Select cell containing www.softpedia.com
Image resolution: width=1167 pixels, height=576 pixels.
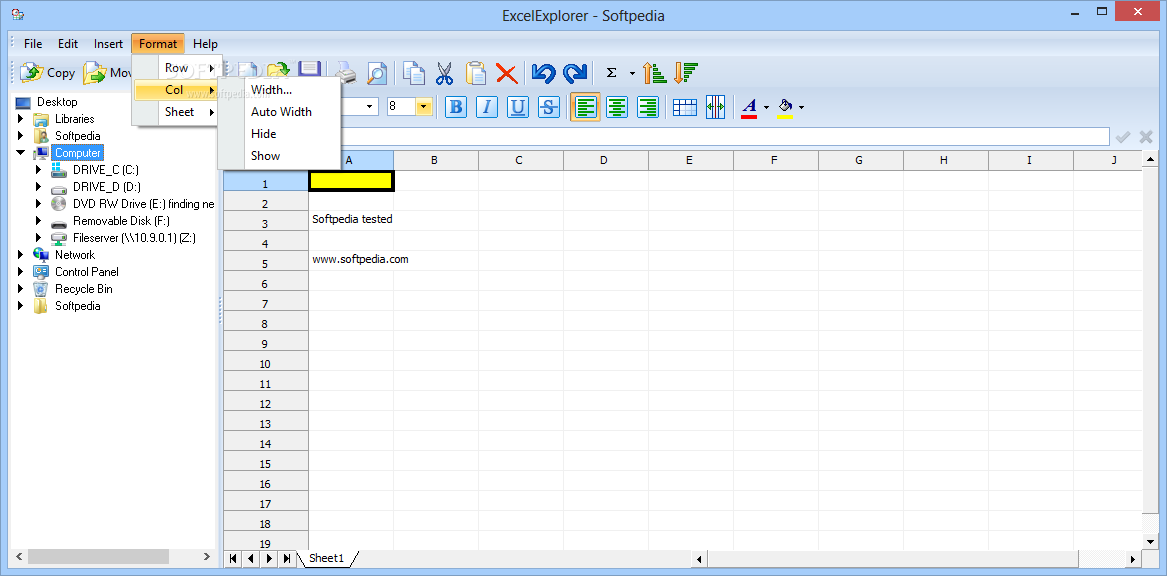[351, 260]
